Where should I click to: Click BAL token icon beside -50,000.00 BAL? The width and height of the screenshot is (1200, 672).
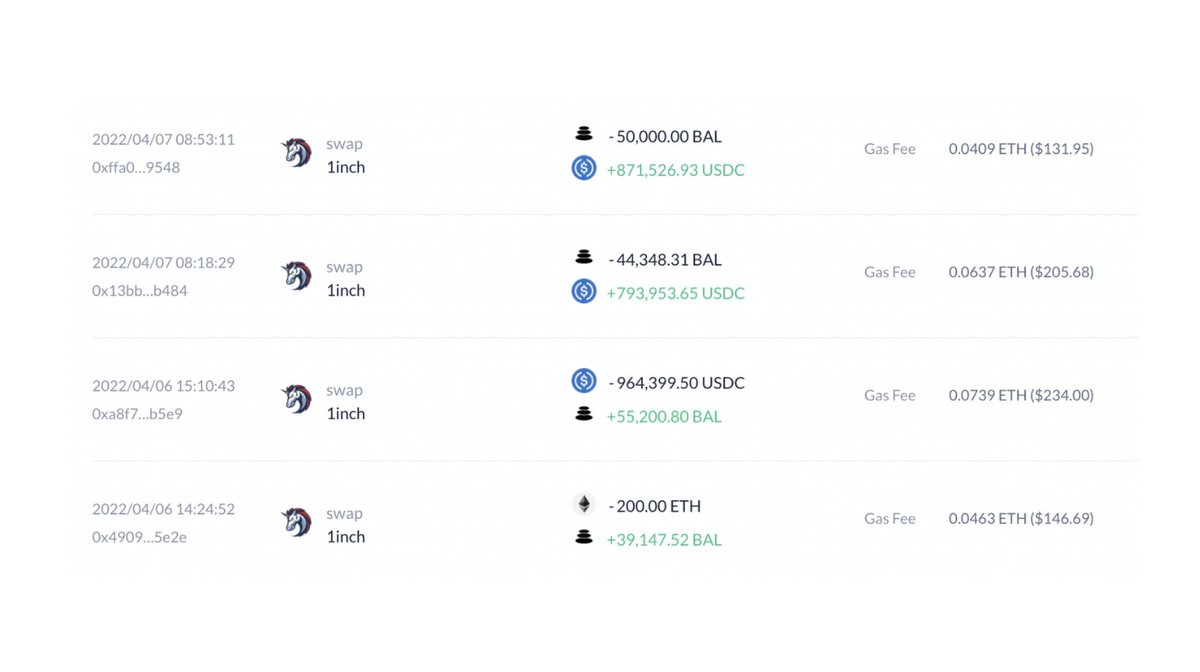(584, 134)
